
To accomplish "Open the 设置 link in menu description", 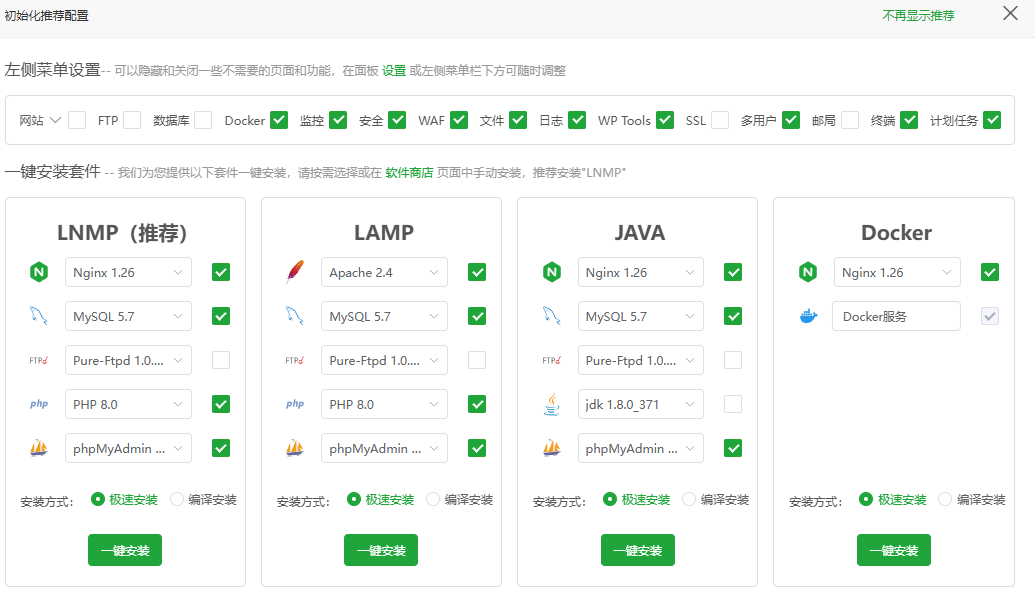I will pos(394,71).
